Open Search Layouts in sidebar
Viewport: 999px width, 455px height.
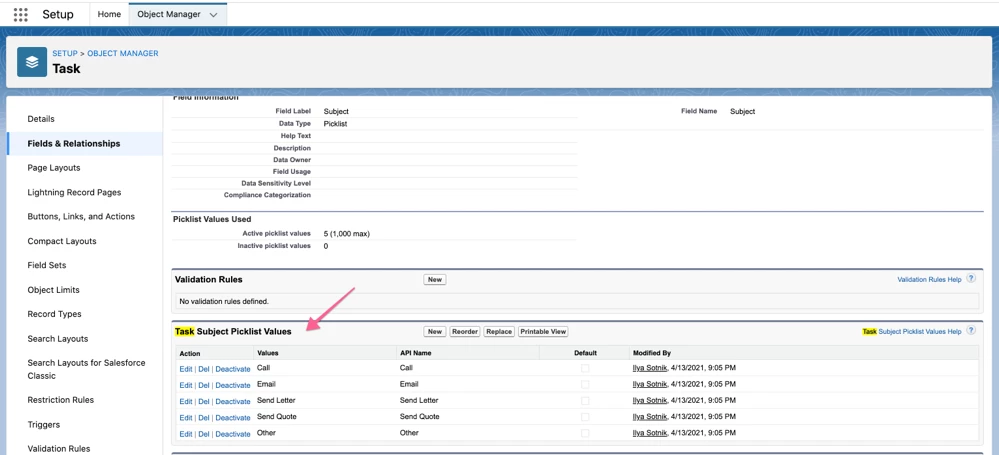coord(57,338)
